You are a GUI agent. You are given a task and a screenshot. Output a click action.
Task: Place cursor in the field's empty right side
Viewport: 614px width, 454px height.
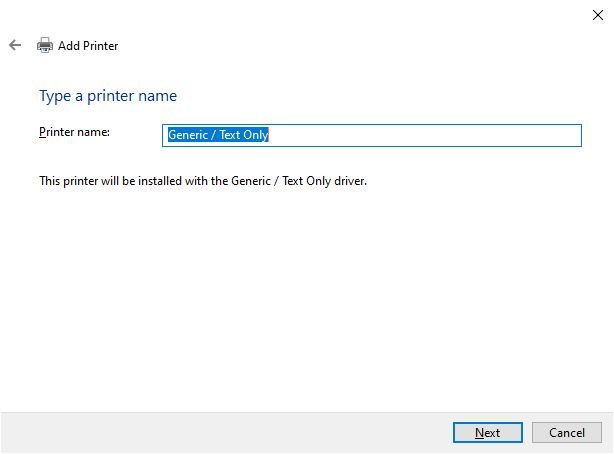click(x=425, y=135)
